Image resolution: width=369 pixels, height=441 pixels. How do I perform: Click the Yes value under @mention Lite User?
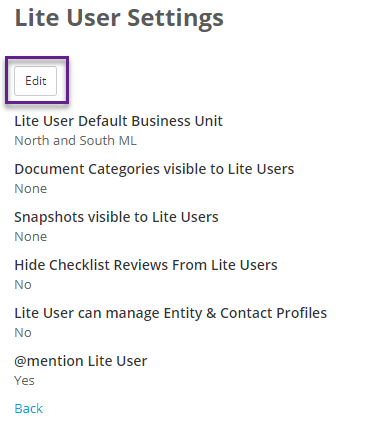tap(24, 381)
